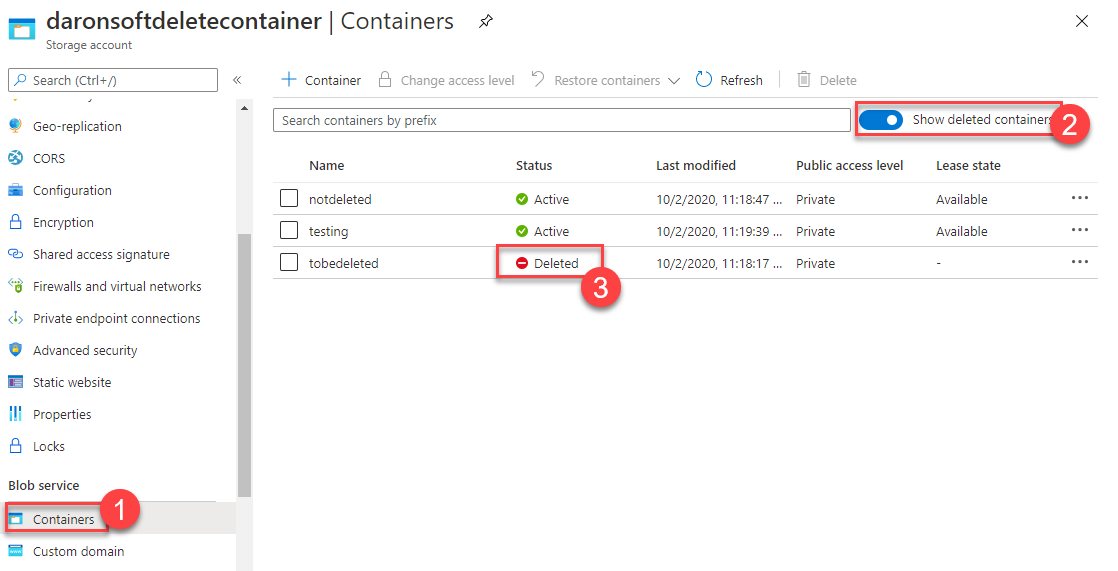Sort by the Last modified column header
Screen dimensions: 1118x571
click(x=695, y=165)
